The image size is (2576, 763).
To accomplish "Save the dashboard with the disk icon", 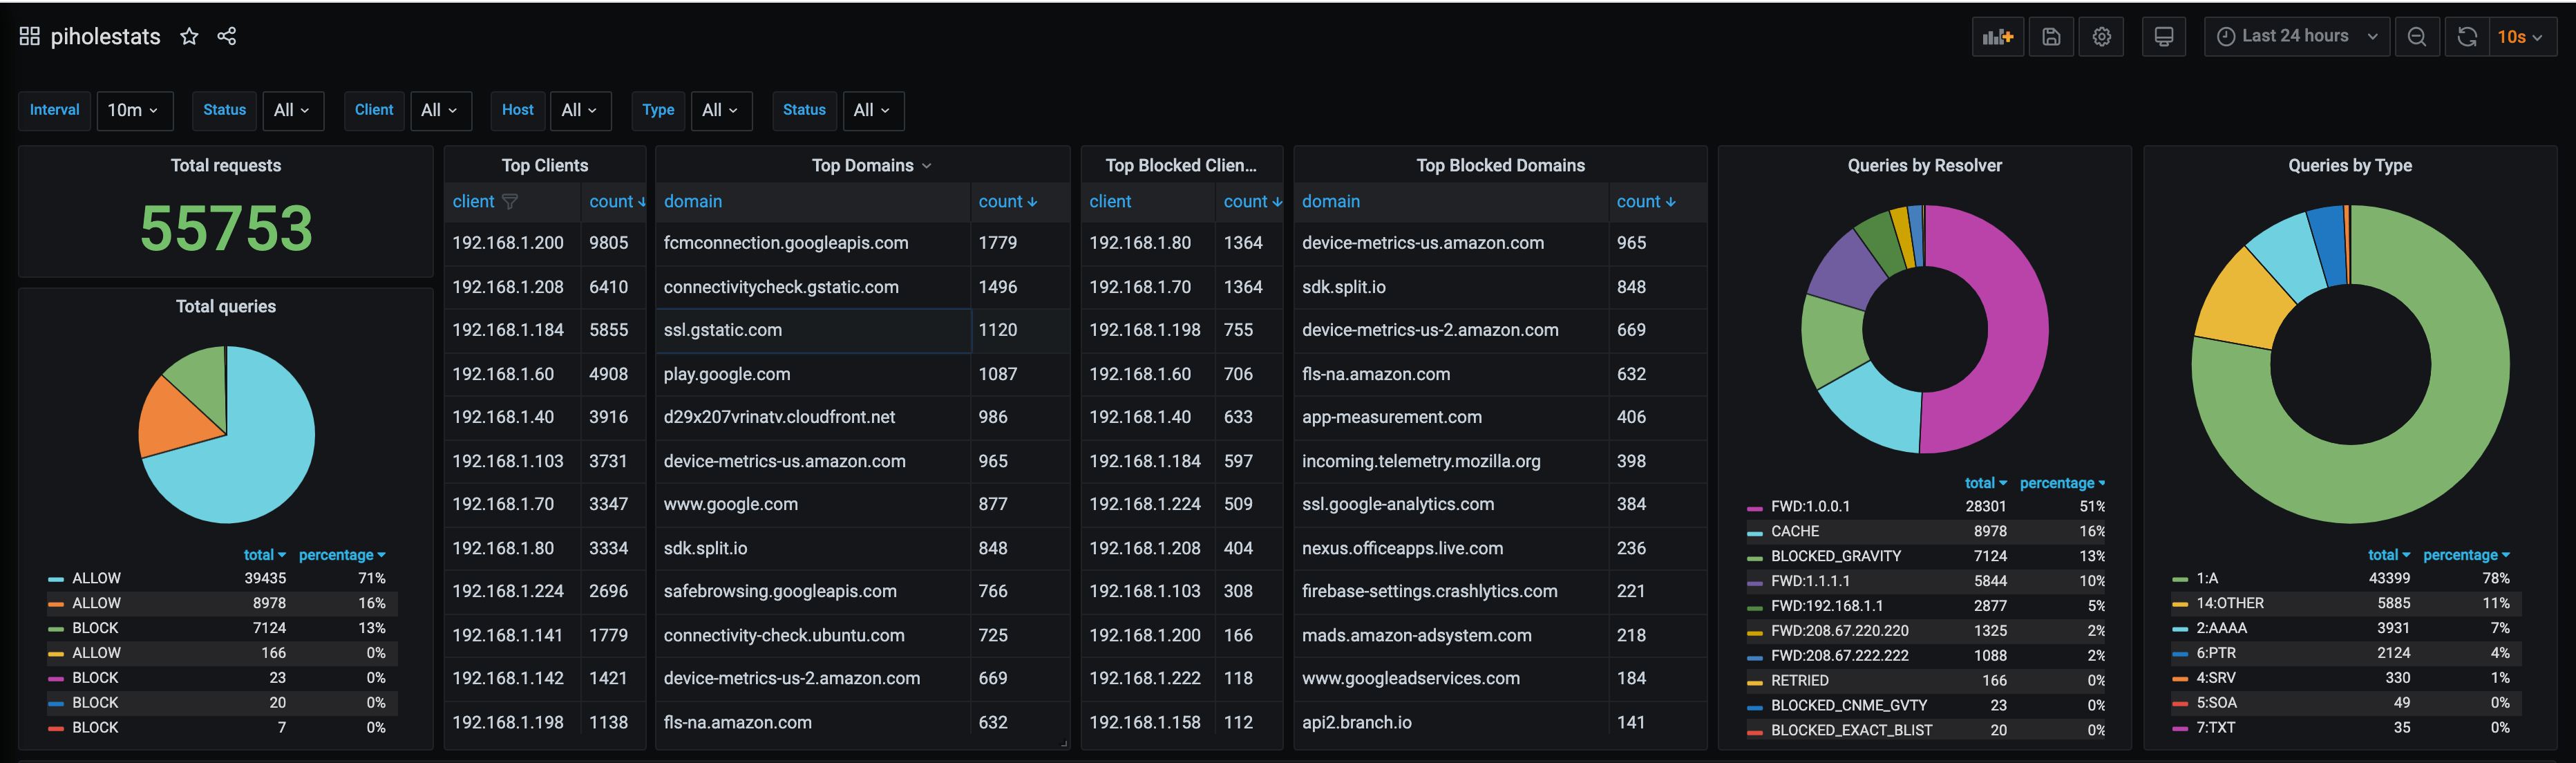I will click(2051, 37).
